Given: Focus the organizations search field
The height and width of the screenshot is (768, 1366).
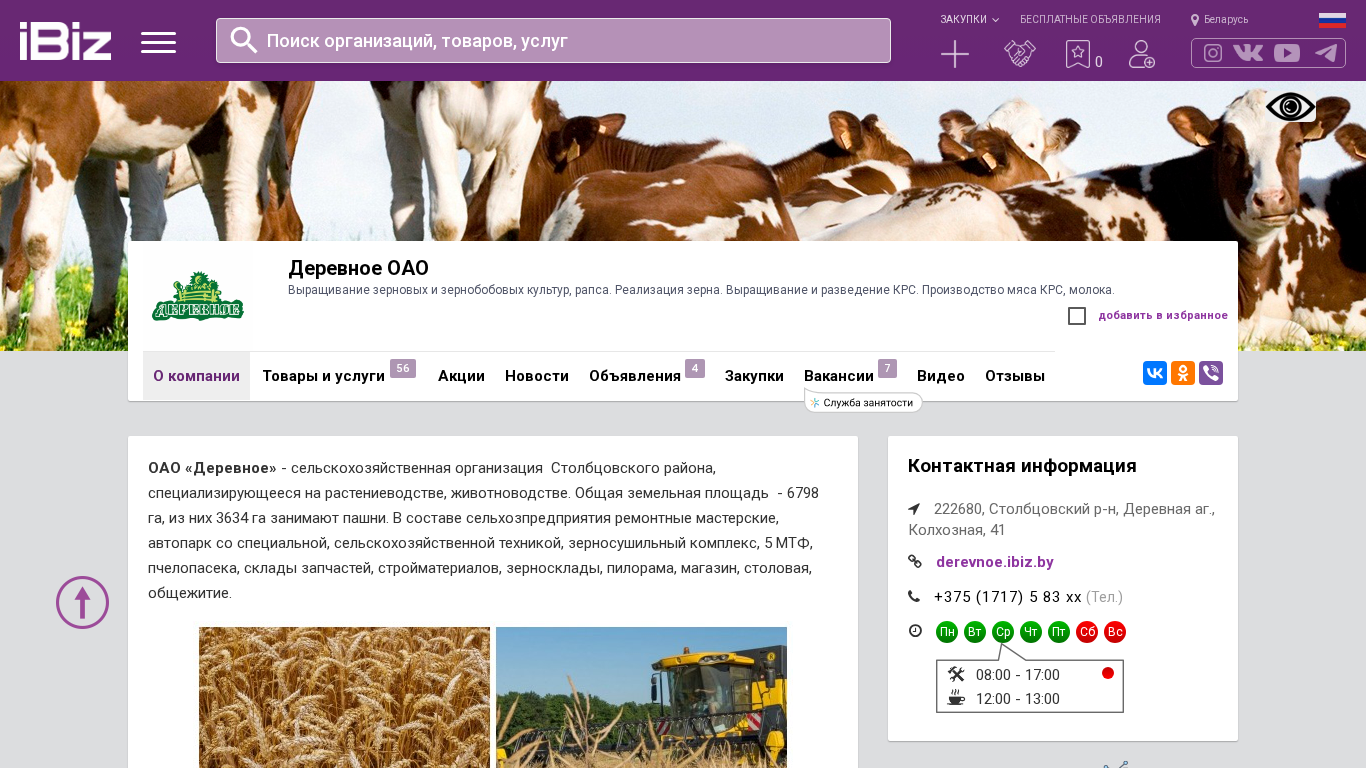Looking at the screenshot, I should click(x=553, y=40).
